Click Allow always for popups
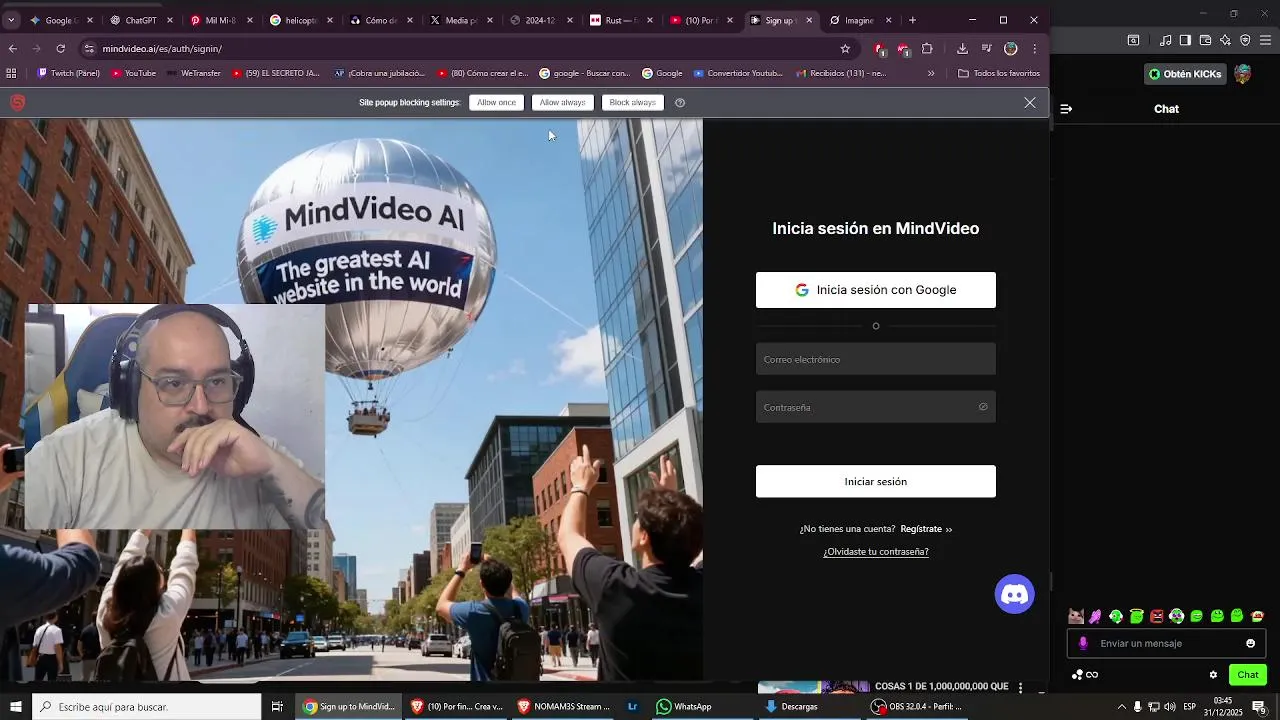This screenshot has width=1280, height=720. coord(563,103)
